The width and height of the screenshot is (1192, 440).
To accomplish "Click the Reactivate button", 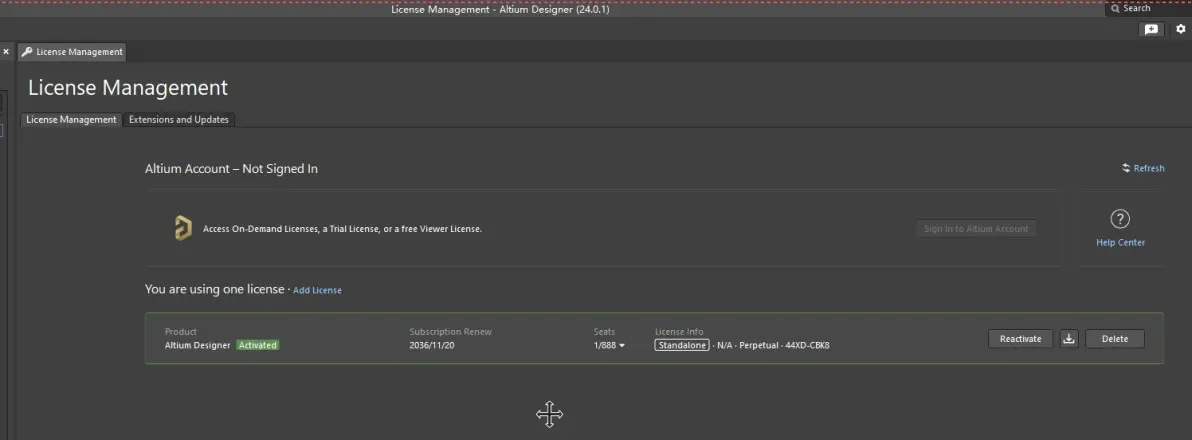I will point(1020,339).
